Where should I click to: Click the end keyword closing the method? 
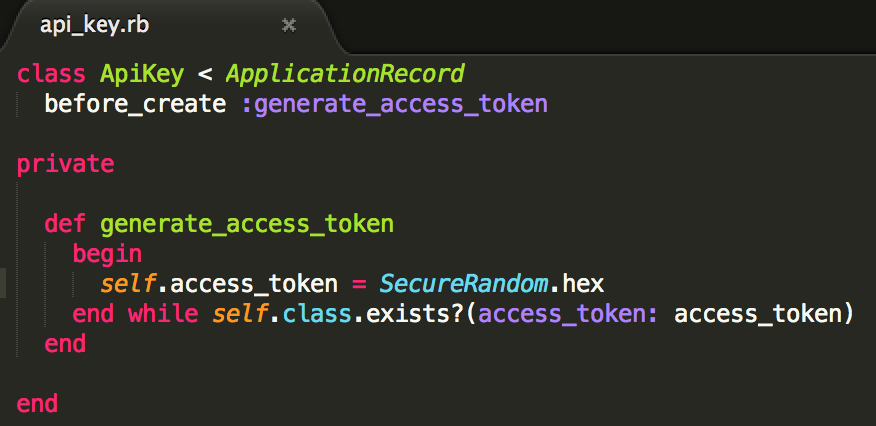[x=65, y=344]
